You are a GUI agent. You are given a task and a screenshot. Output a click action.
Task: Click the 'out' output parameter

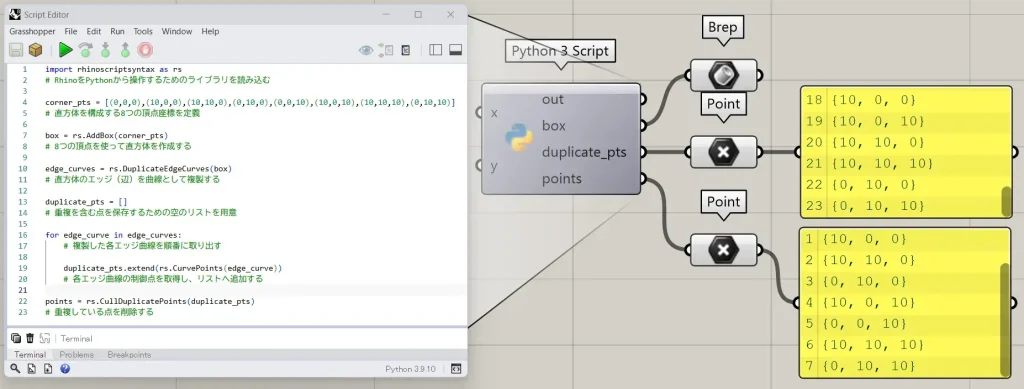coord(552,99)
